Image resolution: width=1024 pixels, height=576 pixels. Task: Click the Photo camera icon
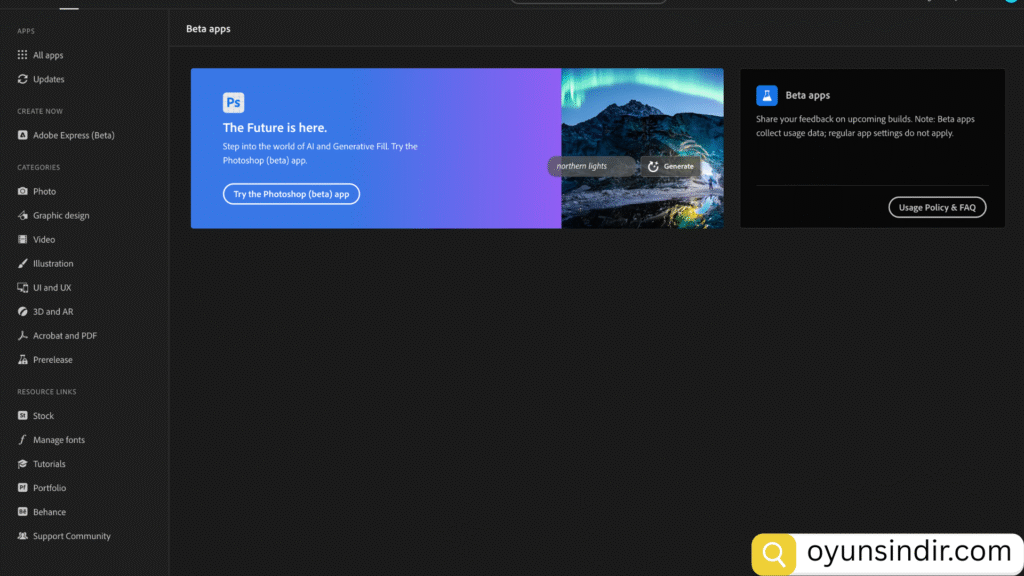(23, 191)
